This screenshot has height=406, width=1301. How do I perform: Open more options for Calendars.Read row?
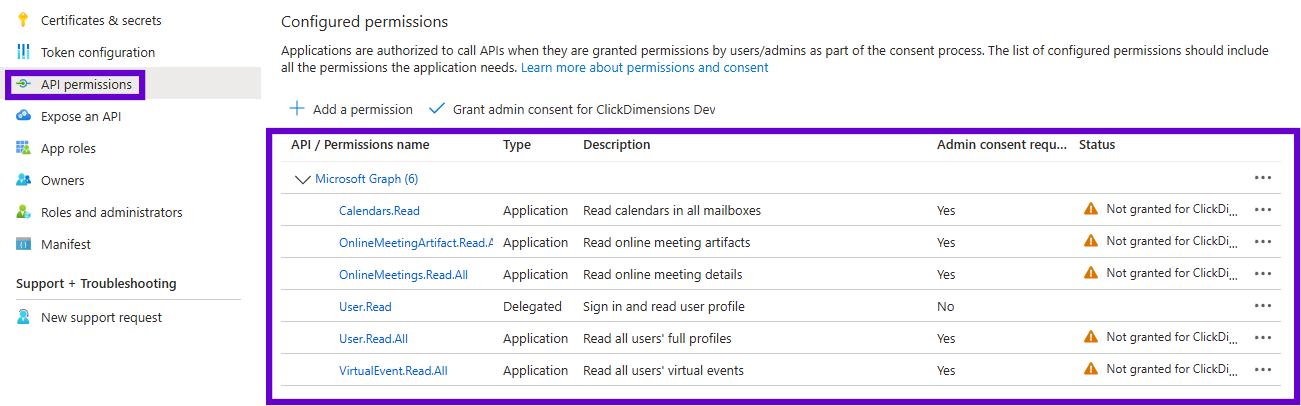(x=1263, y=210)
